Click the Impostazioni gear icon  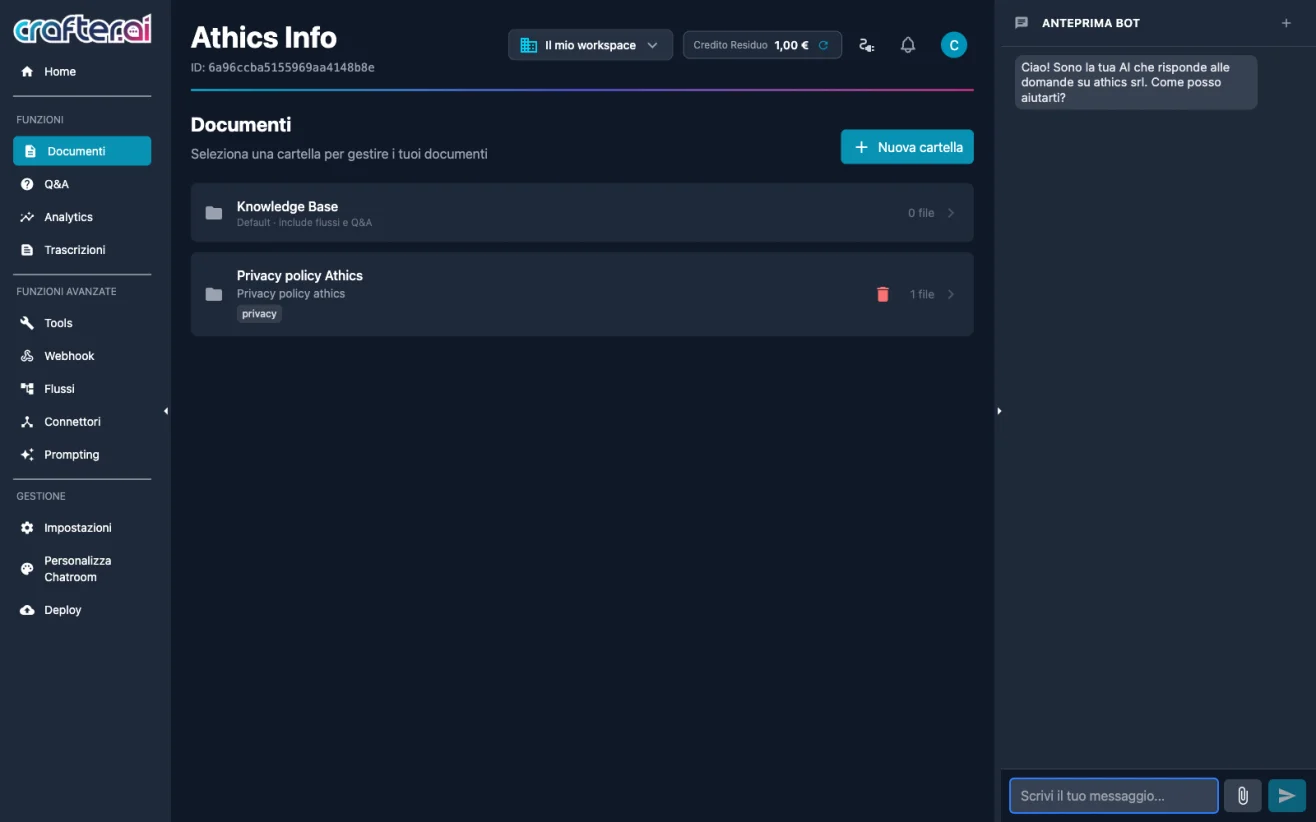click(x=27, y=528)
